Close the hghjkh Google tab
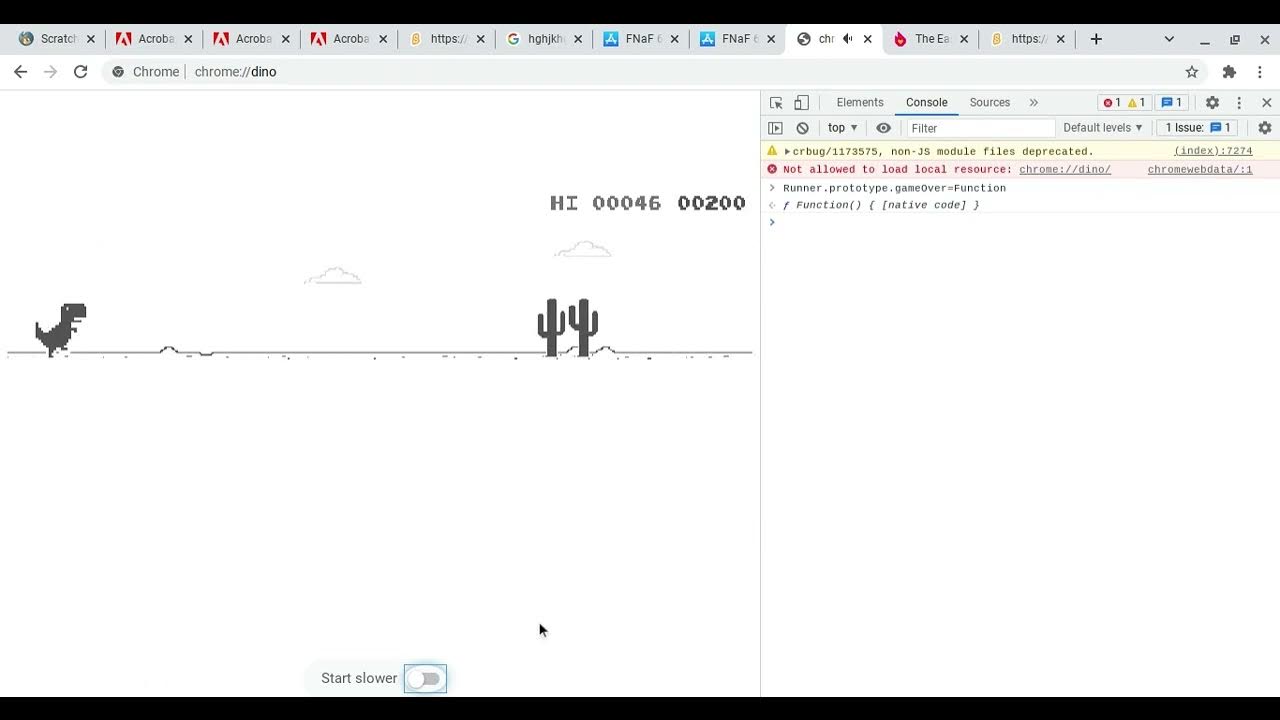This screenshot has height=720, width=1280. (x=578, y=39)
